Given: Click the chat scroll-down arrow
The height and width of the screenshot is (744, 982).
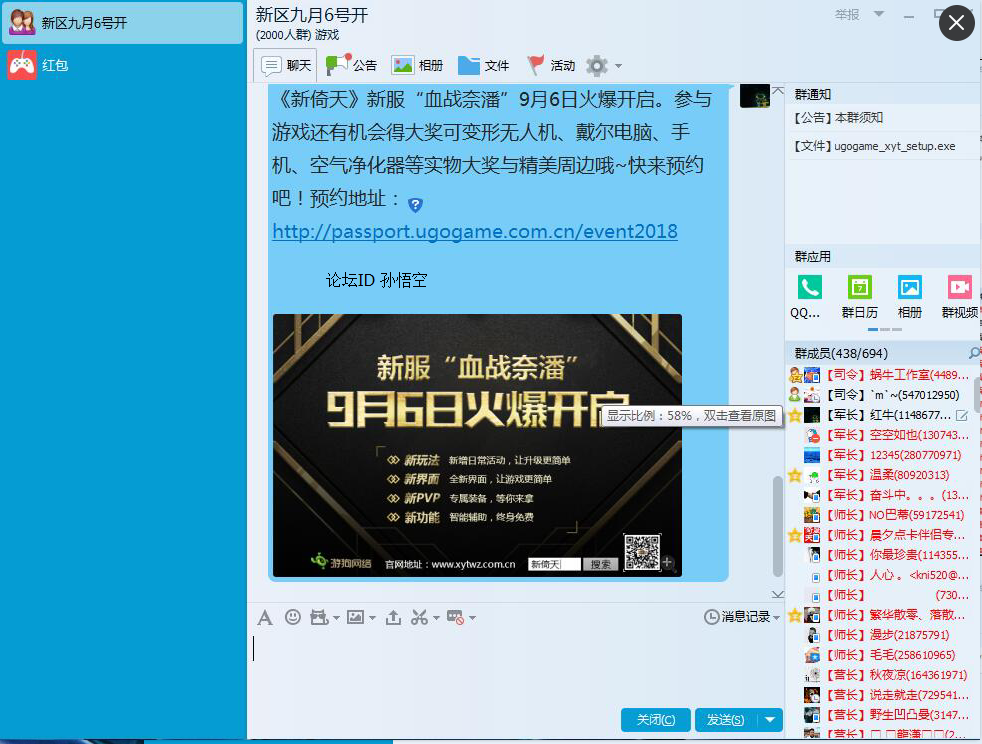Looking at the screenshot, I should pyautogui.click(x=778, y=594).
